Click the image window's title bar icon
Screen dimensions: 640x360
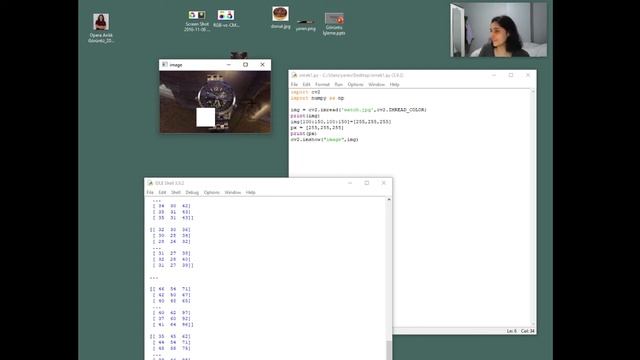[164, 64]
